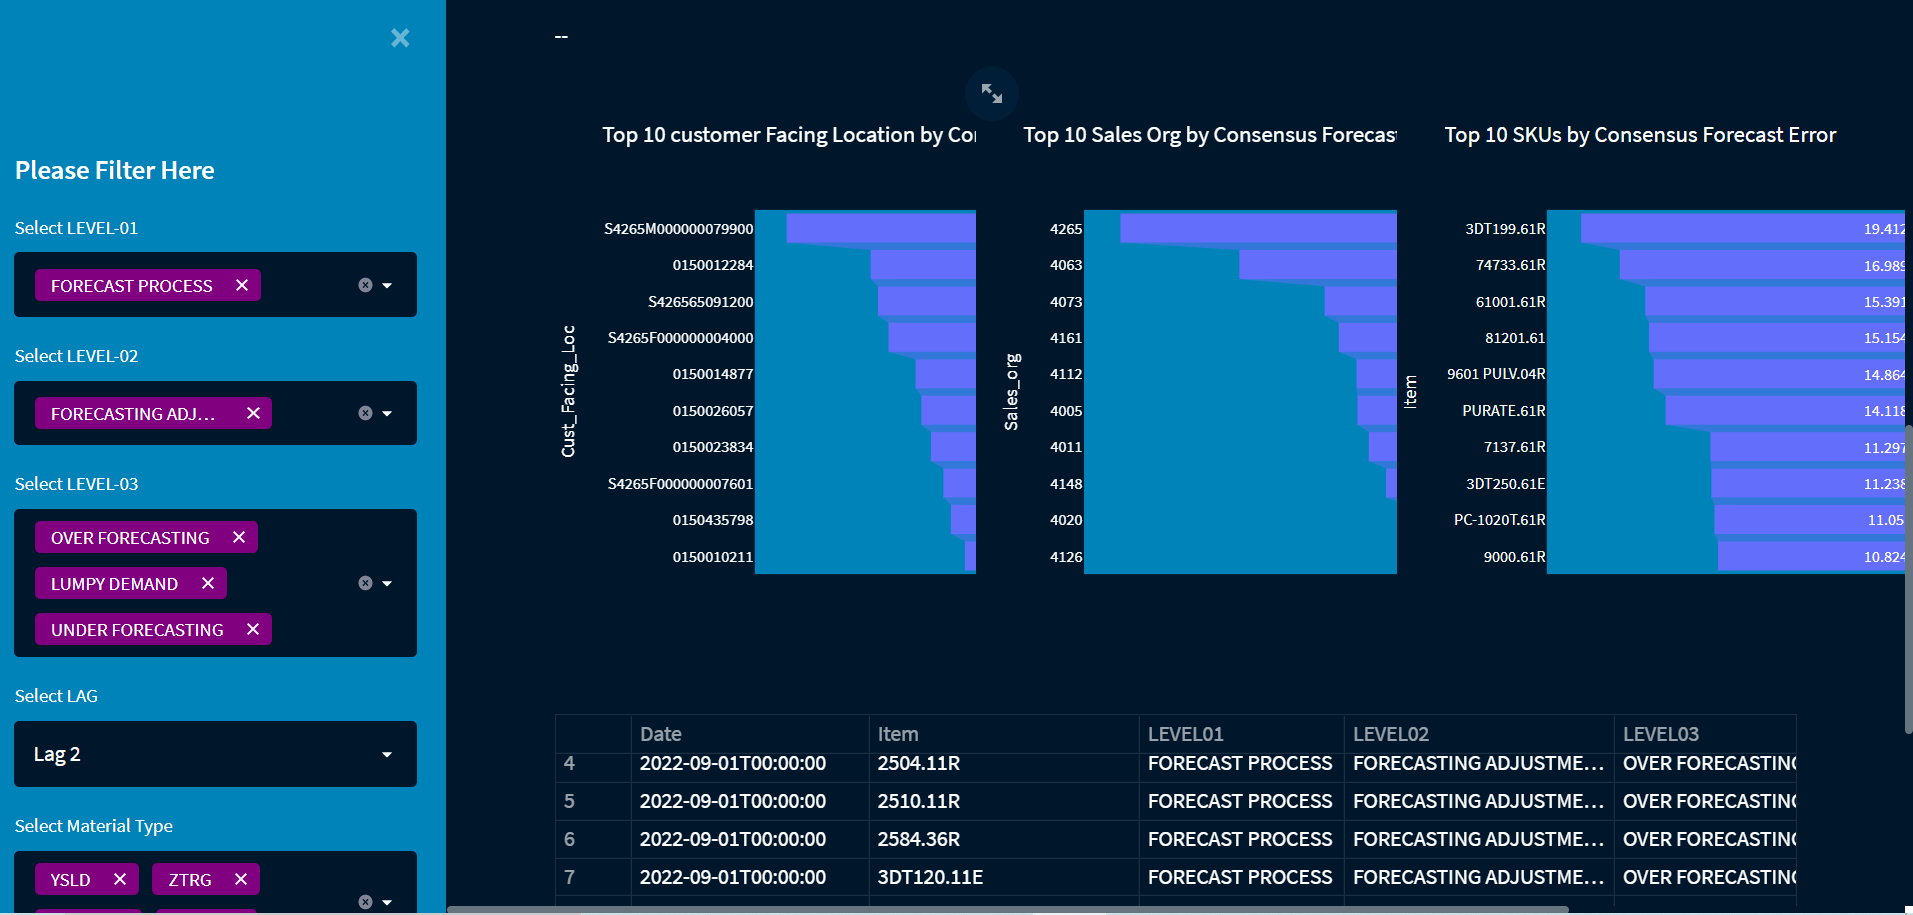Open the LEVEL-03 dropdown arrow
Image resolution: width=1913 pixels, height=915 pixels.
click(387, 583)
